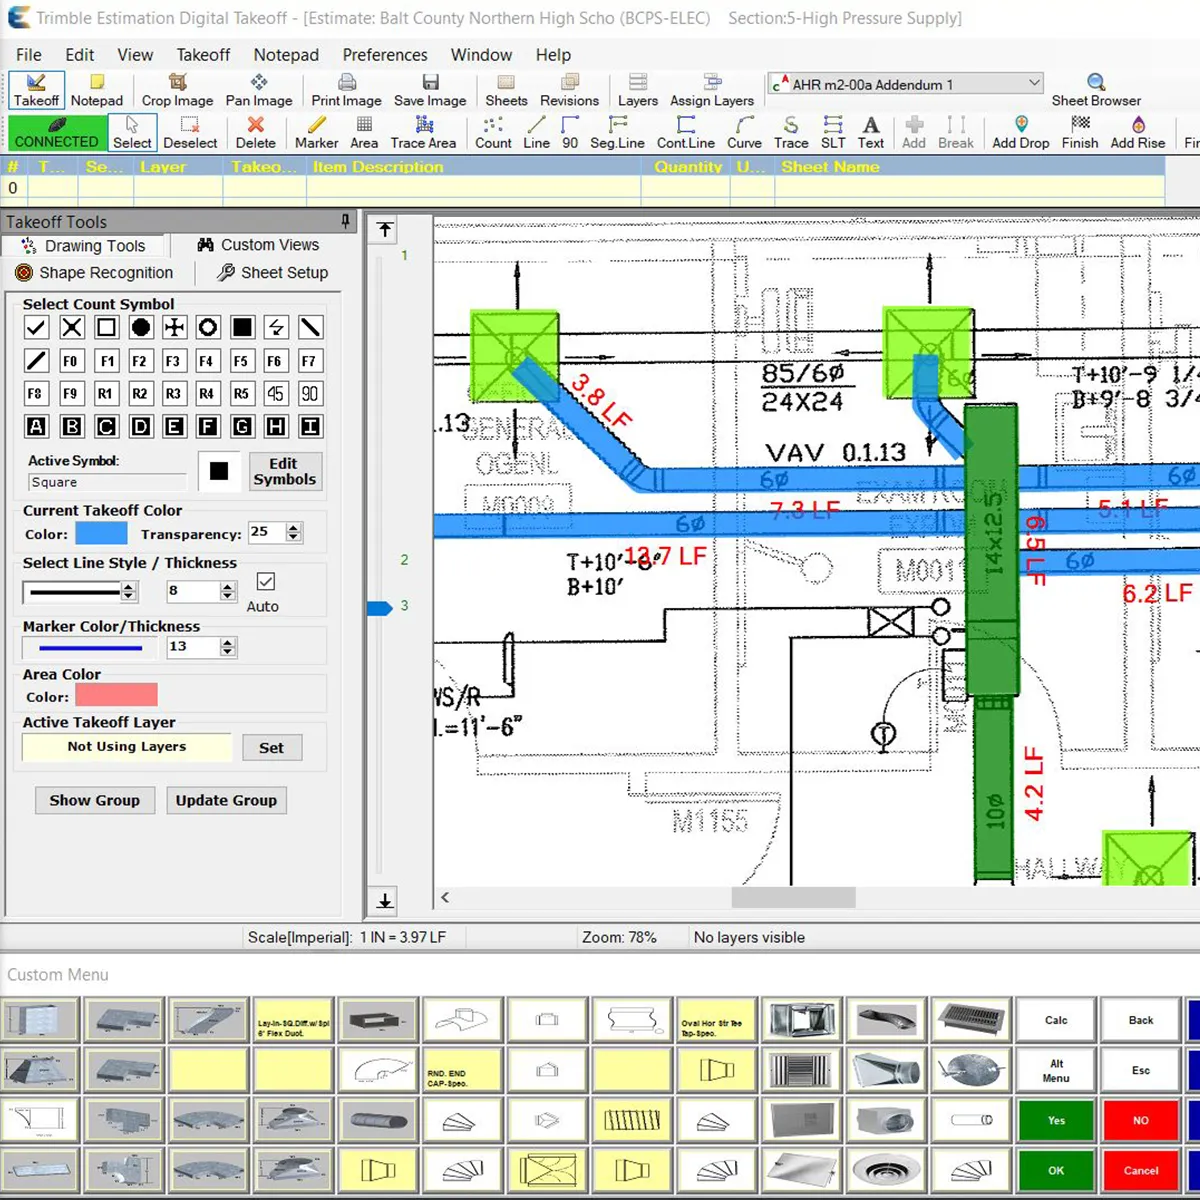
Task: Open the line style dropdown
Action: pos(80,591)
